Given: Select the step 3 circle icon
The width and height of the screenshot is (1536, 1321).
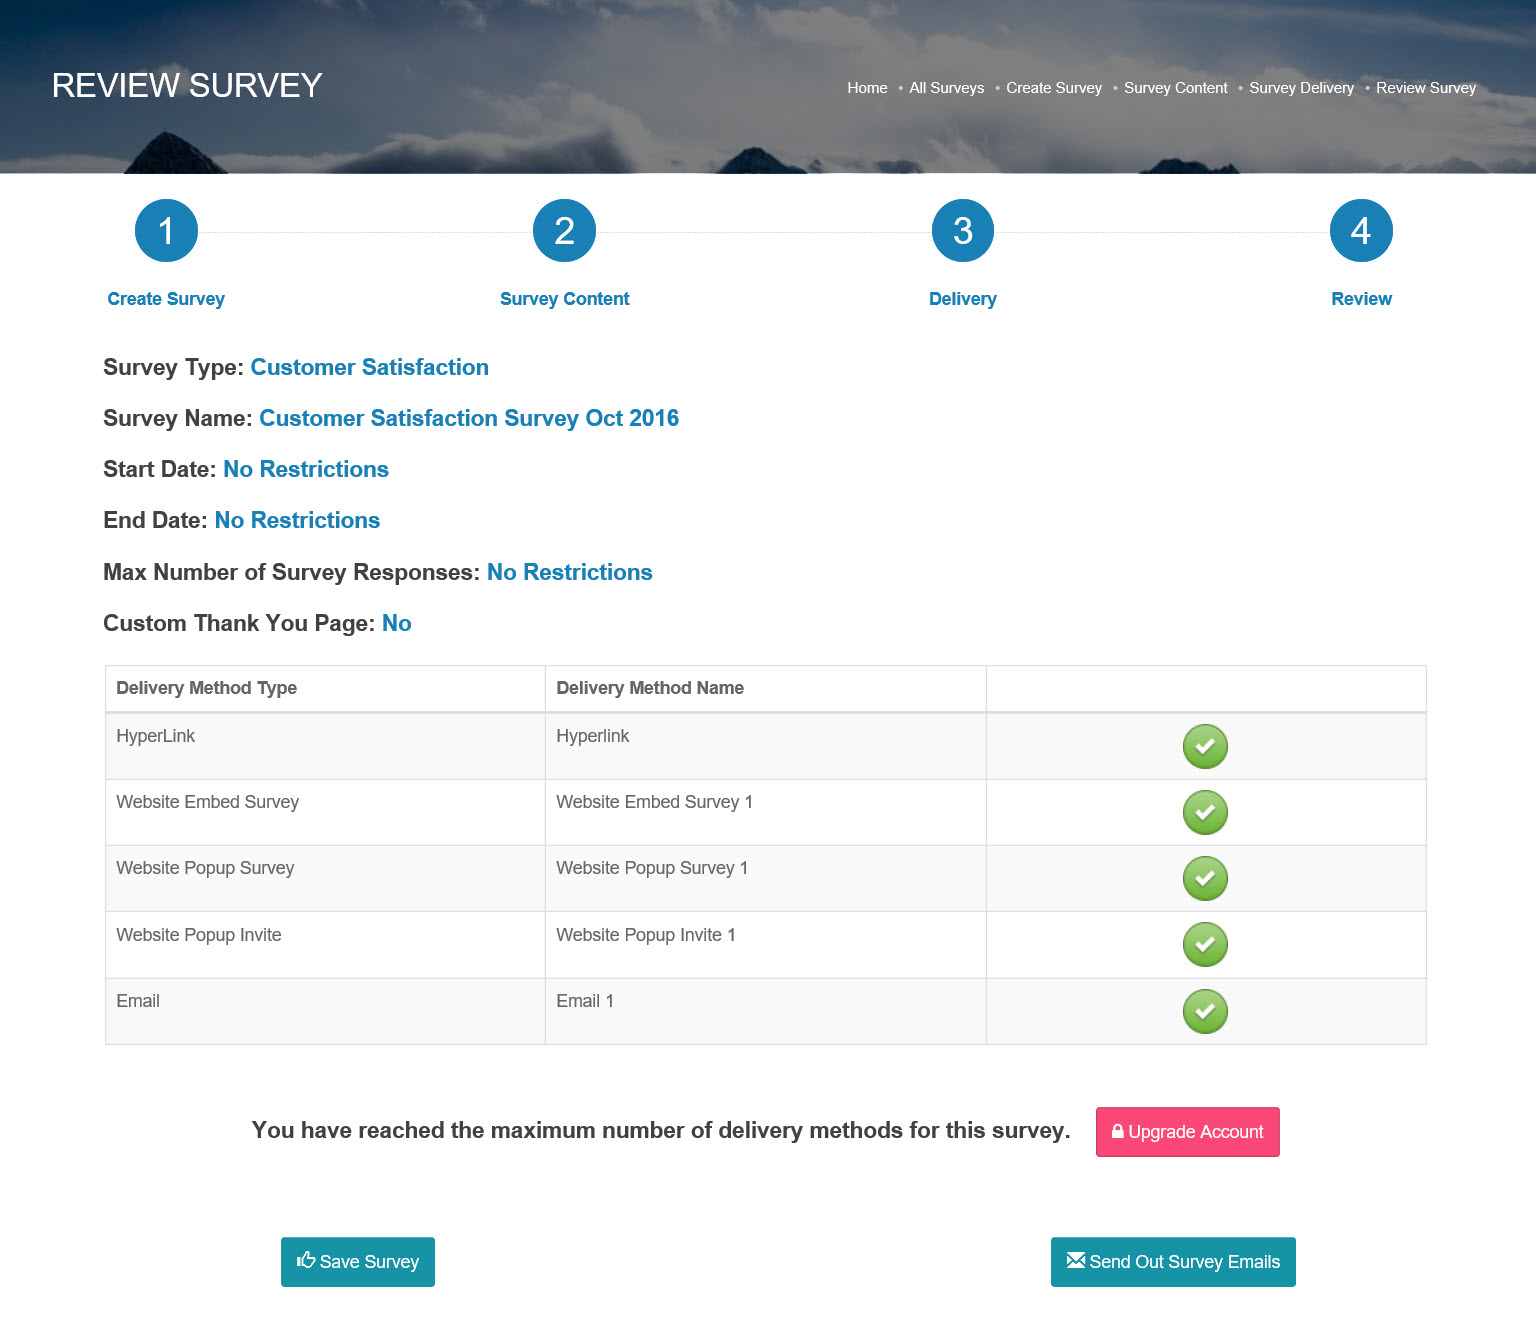Looking at the screenshot, I should pyautogui.click(x=962, y=231).
